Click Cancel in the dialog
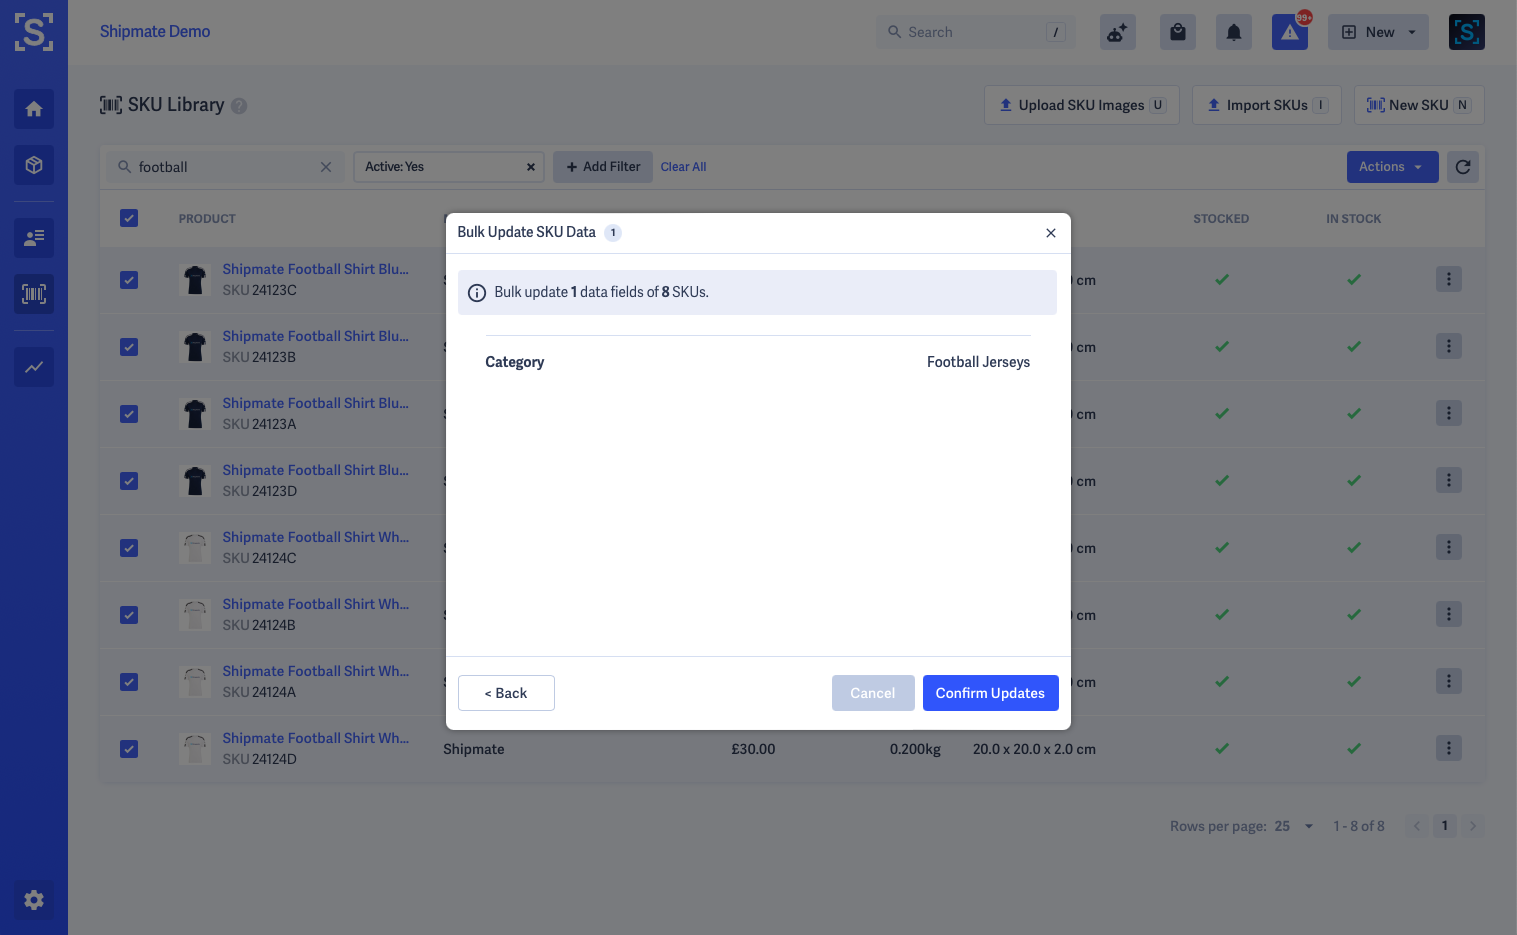This screenshot has height=935, width=1517. click(x=873, y=693)
